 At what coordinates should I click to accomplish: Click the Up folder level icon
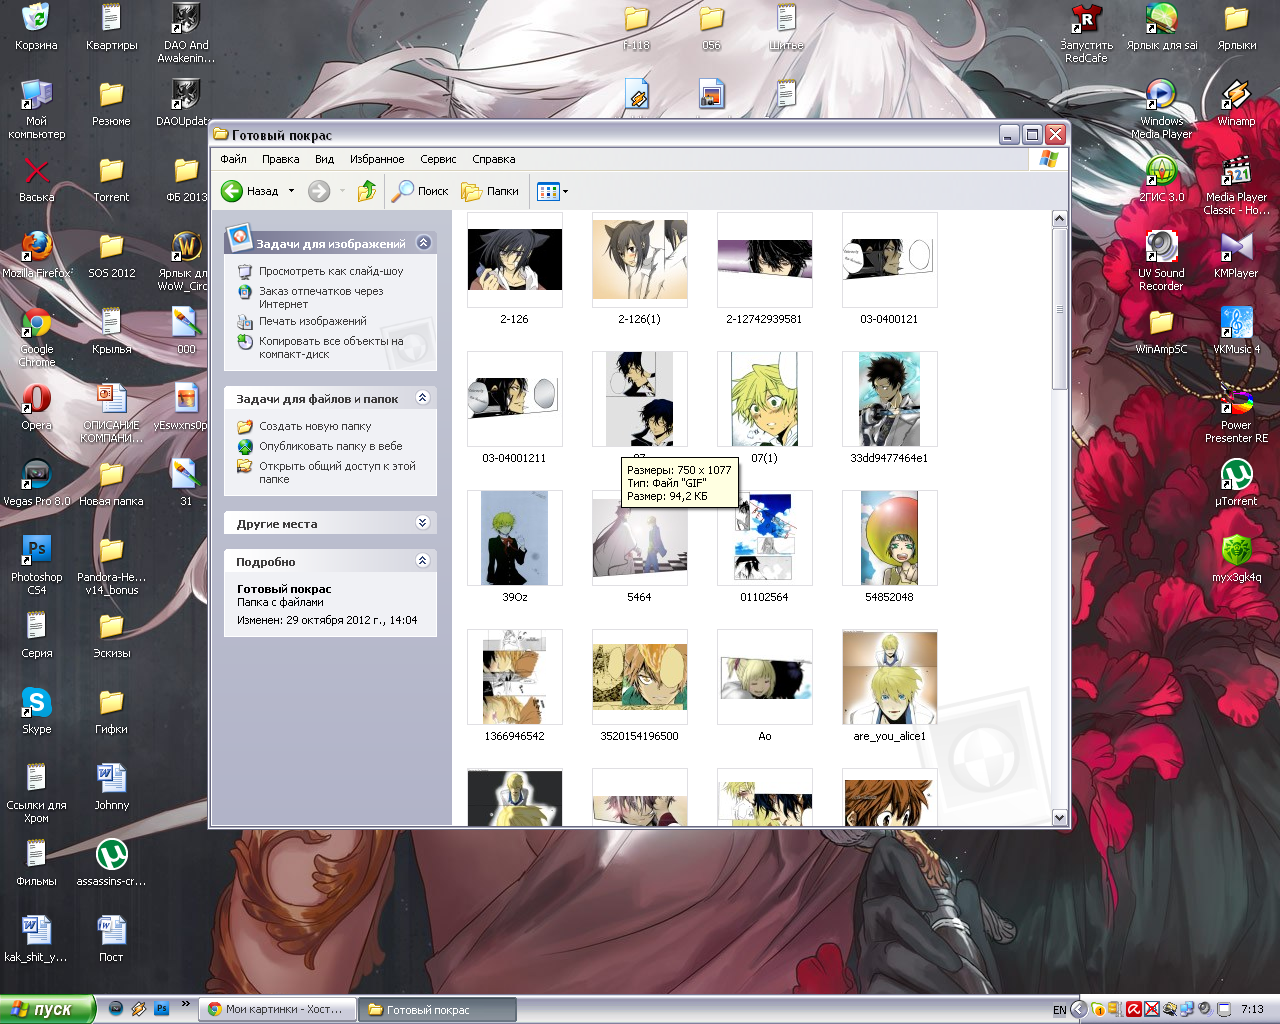coord(367,191)
